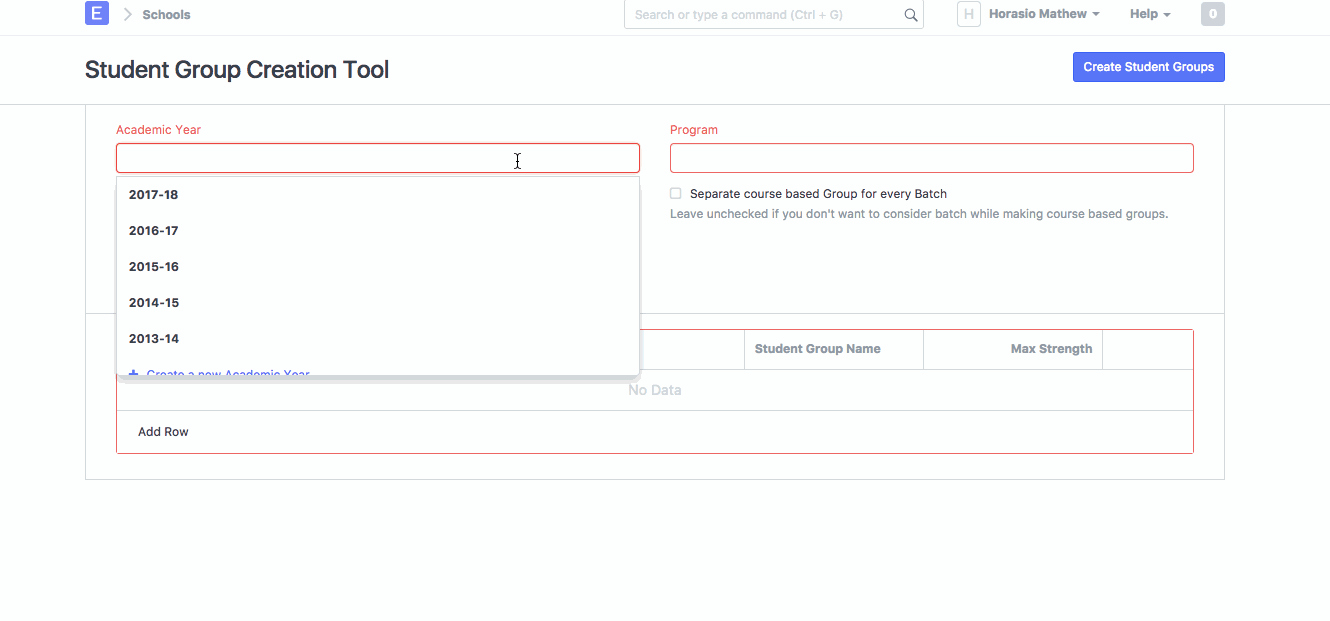Image resolution: width=1330 pixels, height=621 pixels.
Task: Pick 2015-16 in the dropdown list
Action: (x=154, y=267)
